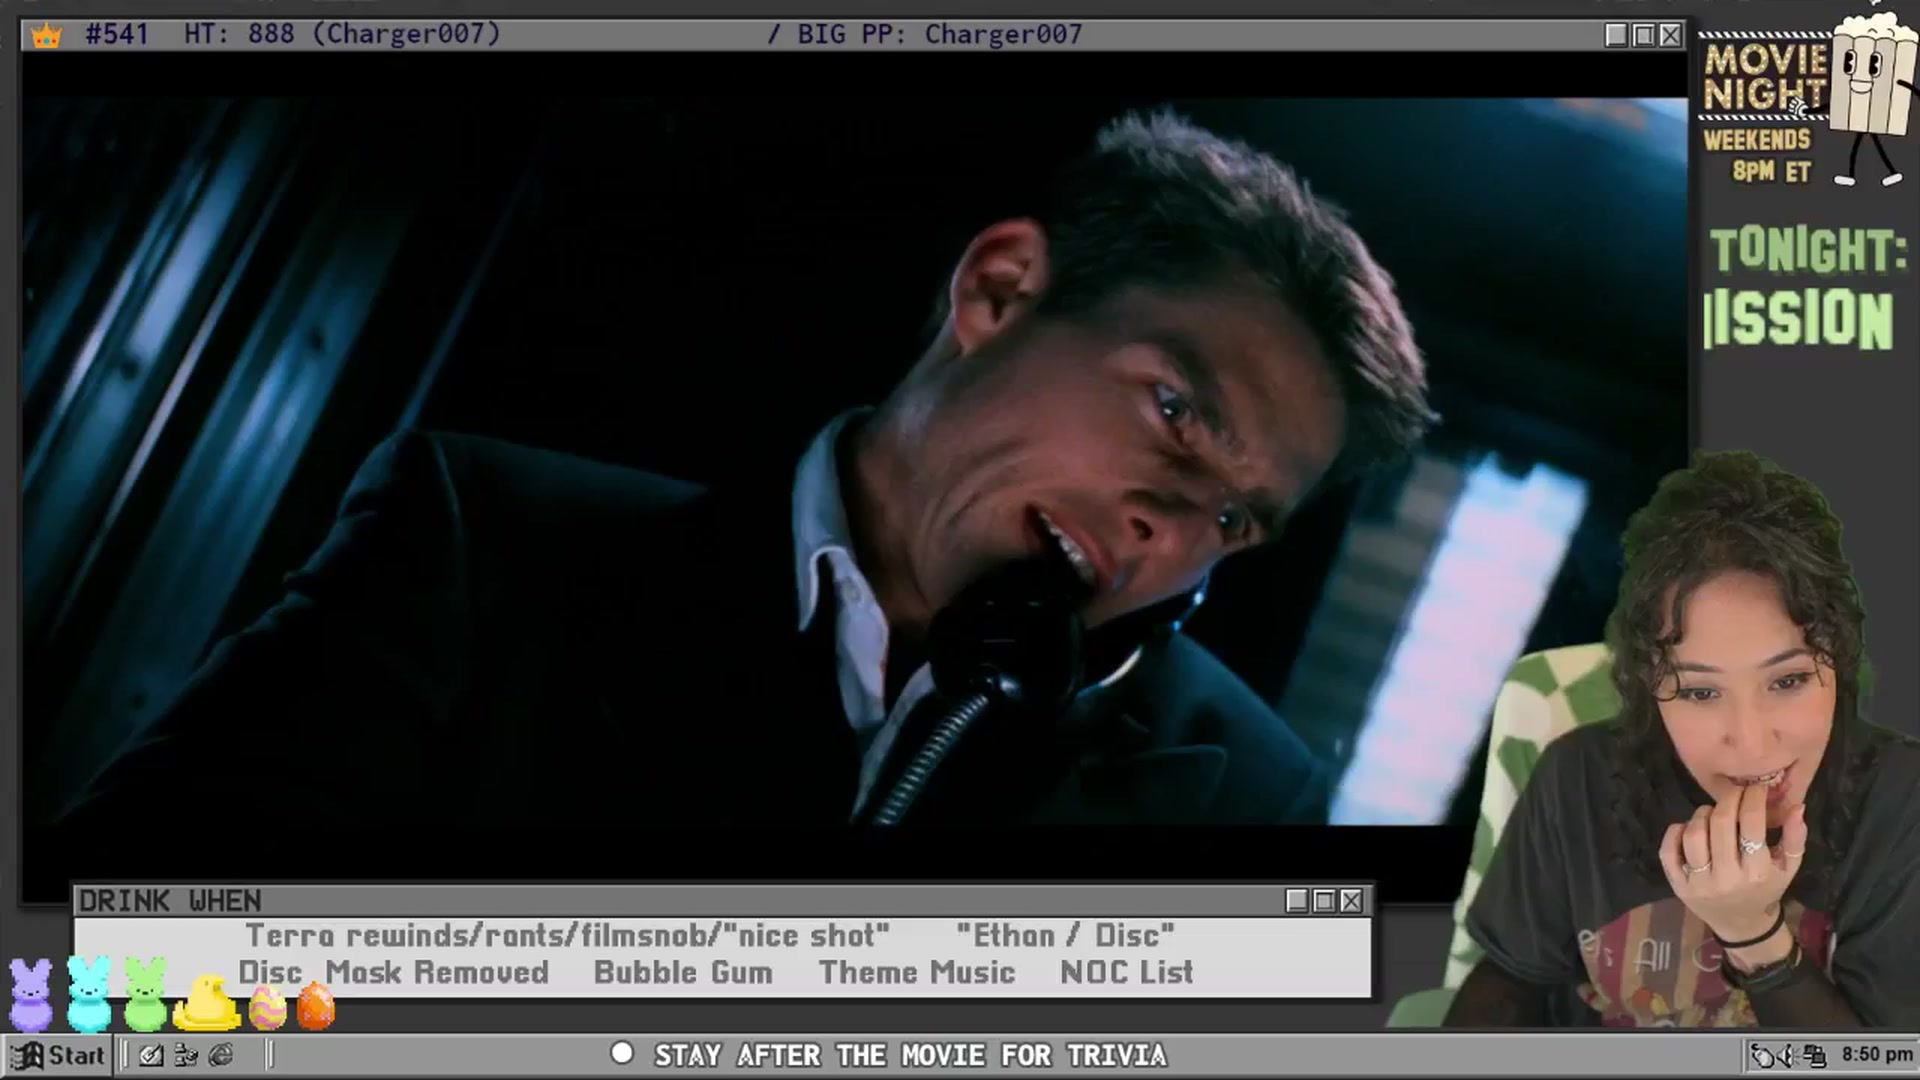The height and width of the screenshot is (1080, 1920).
Task: Minimize the DRINK WHEN window
Action: point(1297,901)
